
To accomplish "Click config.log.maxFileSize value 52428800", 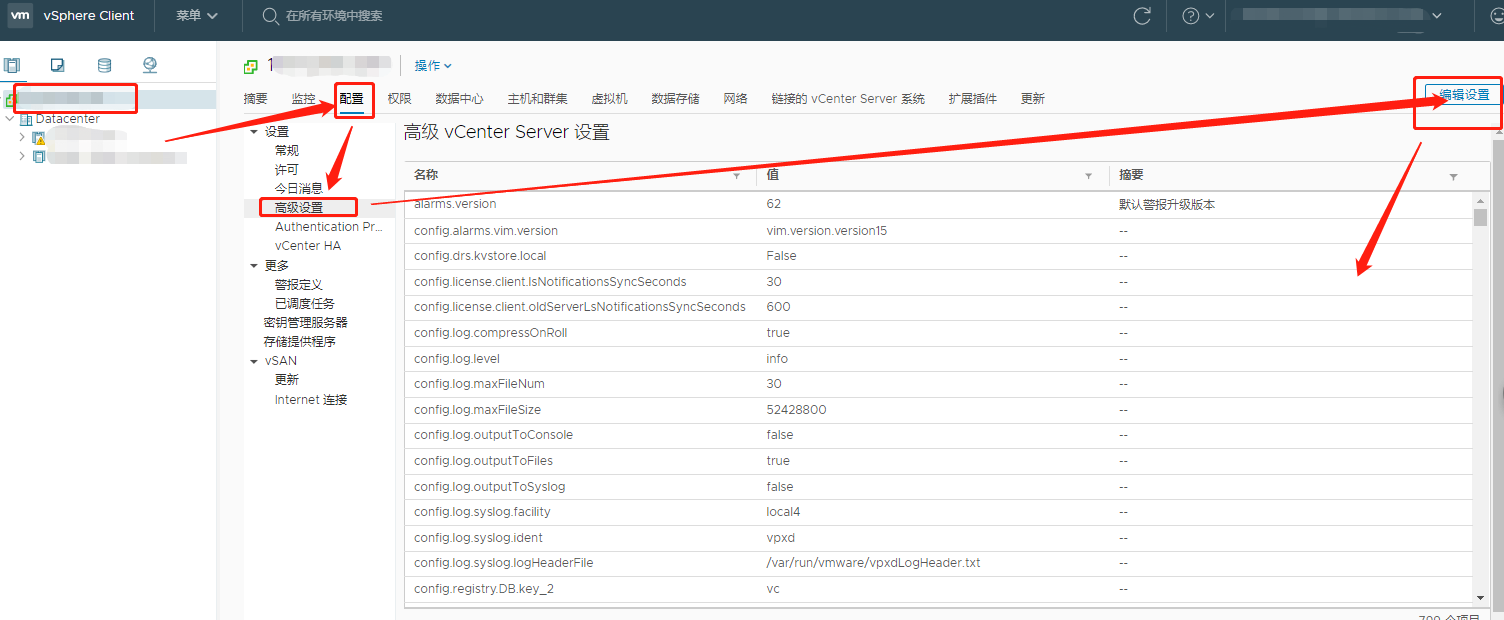I will 796,410.
